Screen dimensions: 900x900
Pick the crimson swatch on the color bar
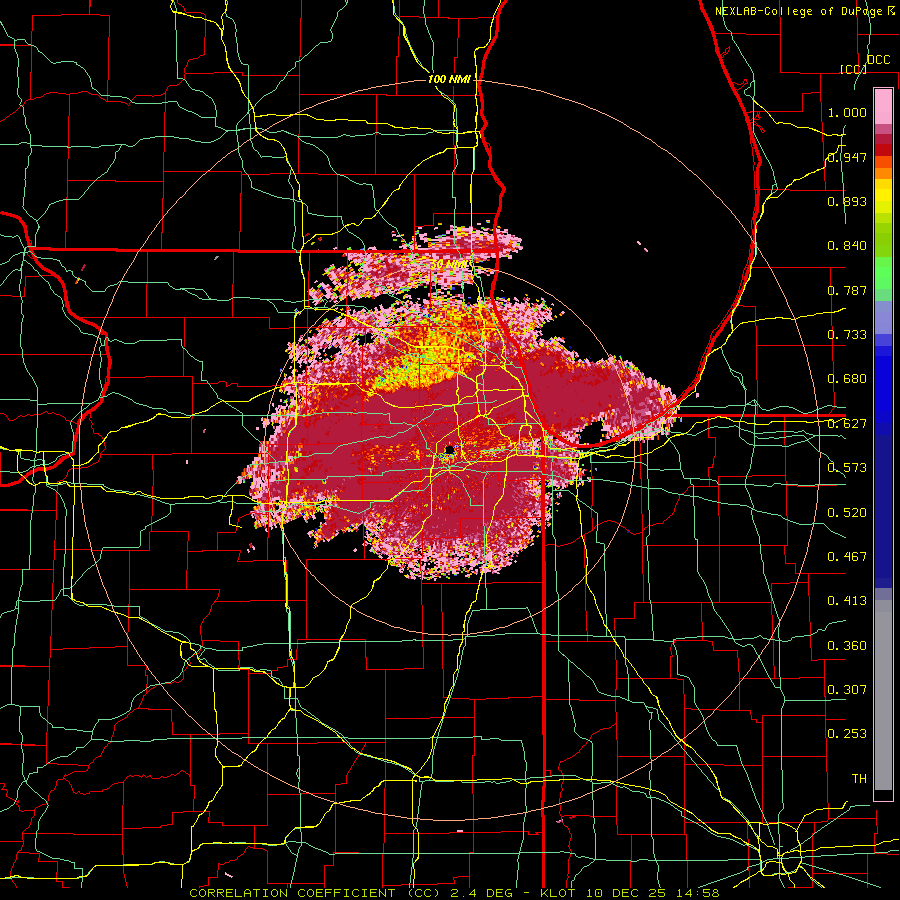click(883, 139)
